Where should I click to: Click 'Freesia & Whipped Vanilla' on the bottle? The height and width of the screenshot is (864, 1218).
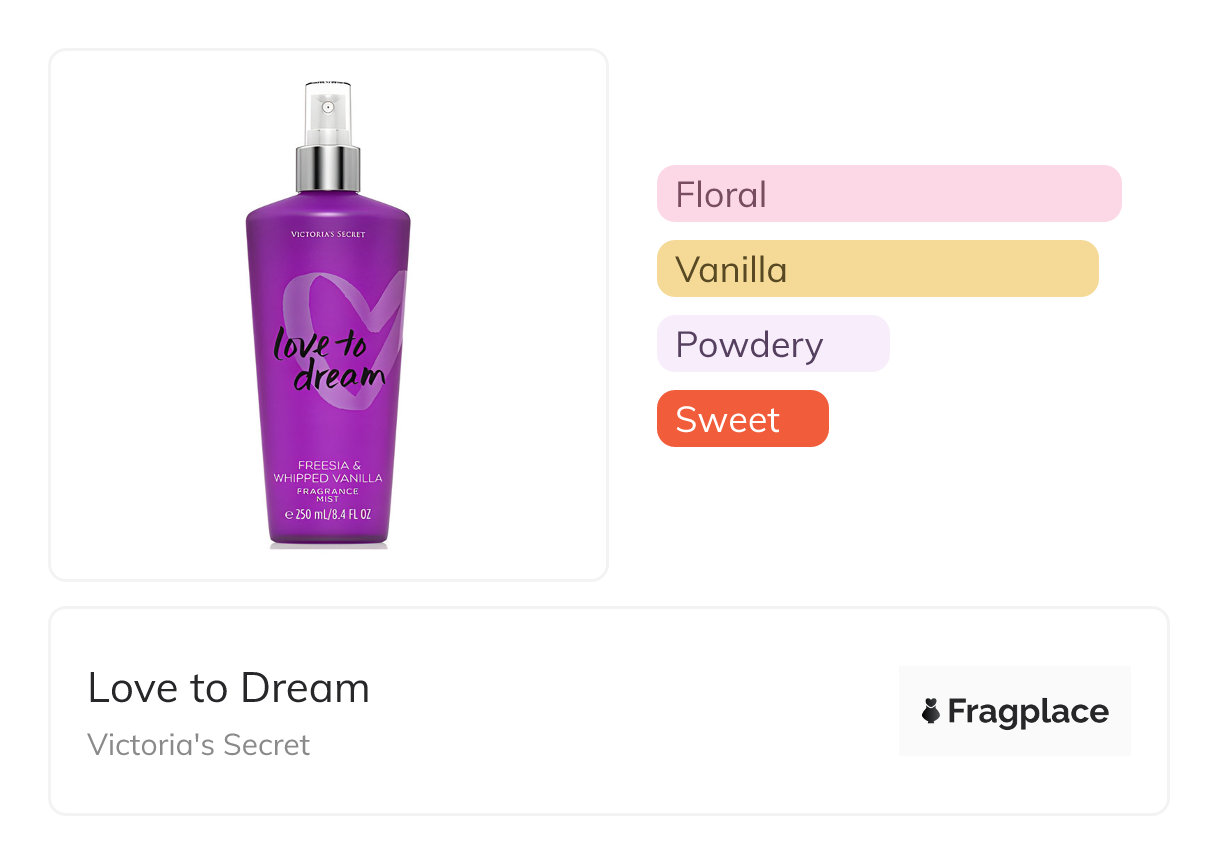coord(328,471)
